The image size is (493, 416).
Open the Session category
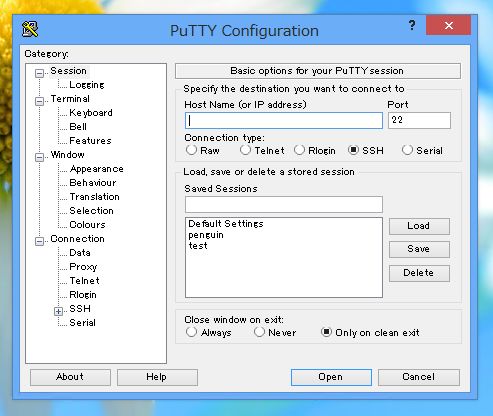[x=68, y=71]
